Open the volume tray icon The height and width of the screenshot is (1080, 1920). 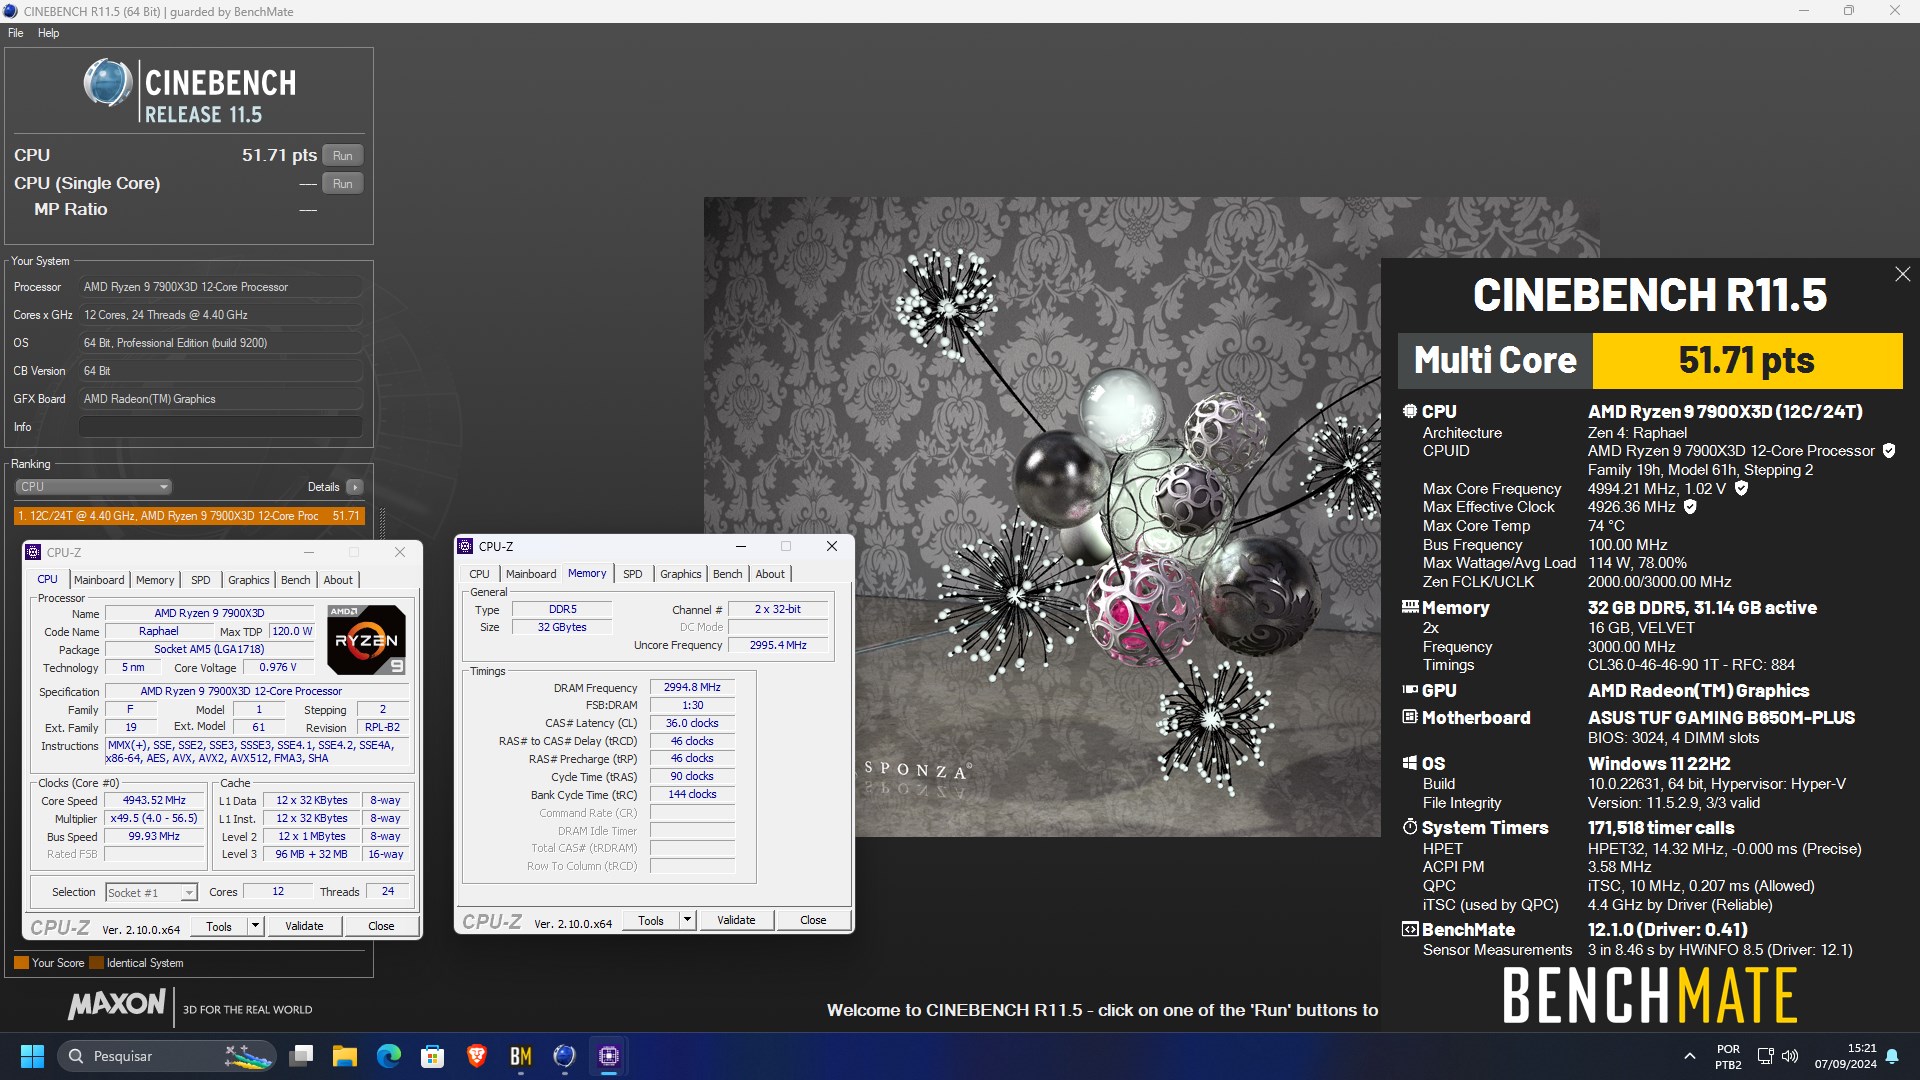tap(1790, 1056)
